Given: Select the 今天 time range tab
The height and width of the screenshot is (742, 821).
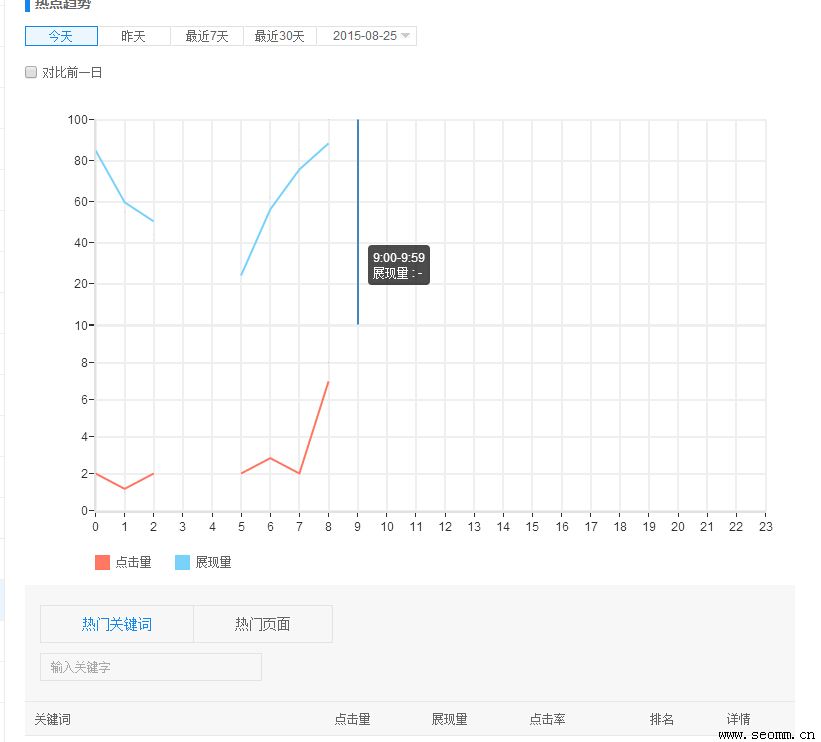Looking at the screenshot, I should pyautogui.click(x=61, y=36).
